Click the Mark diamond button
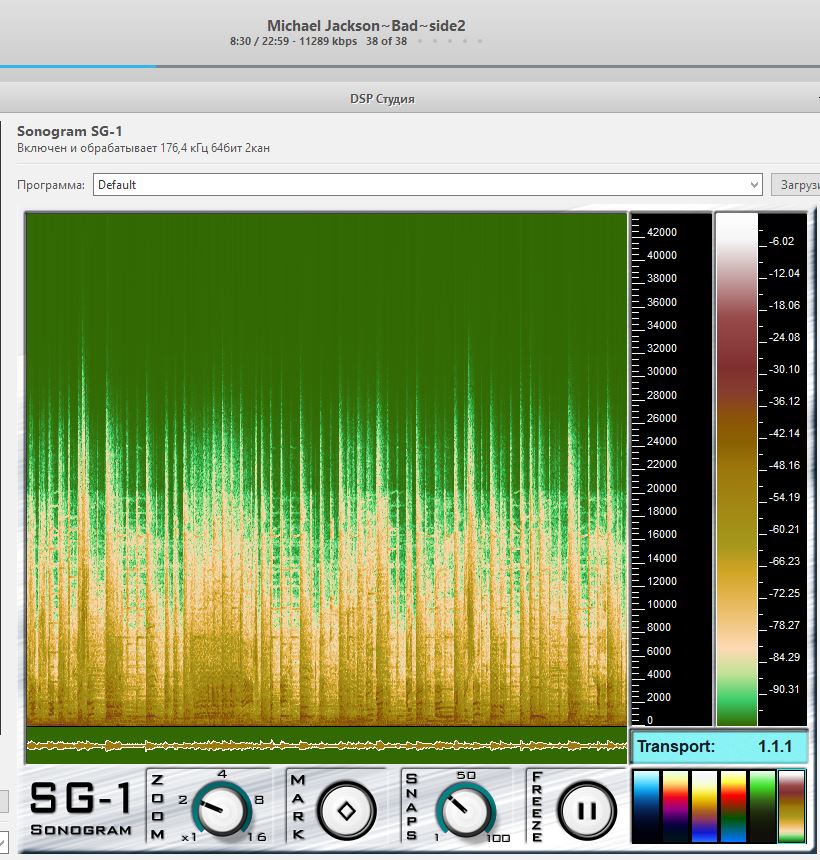The height and width of the screenshot is (860, 820). pos(344,808)
